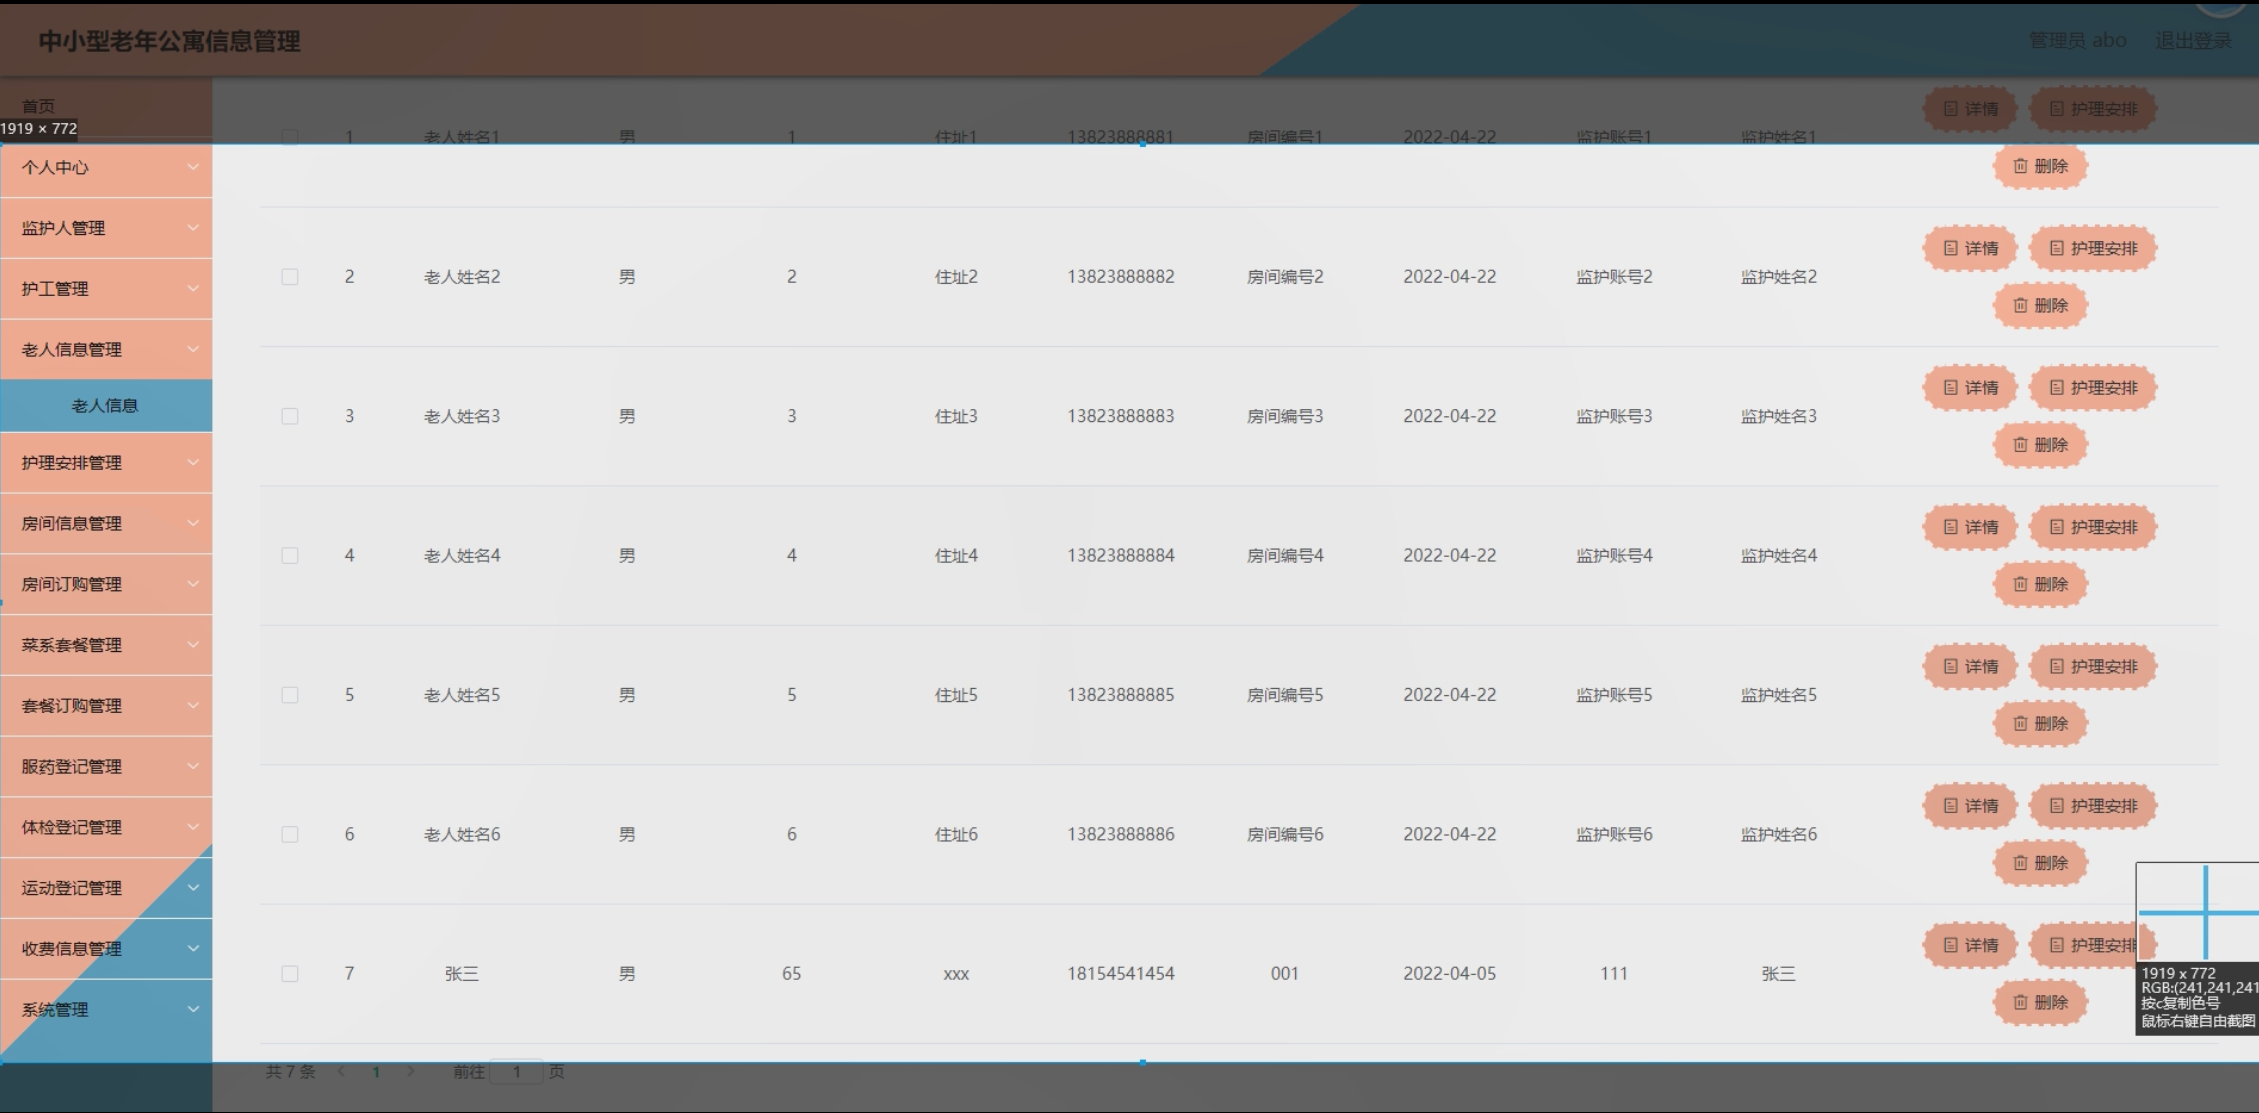Click page number 1 in pagination
2259x1113 pixels.
tap(376, 1072)
